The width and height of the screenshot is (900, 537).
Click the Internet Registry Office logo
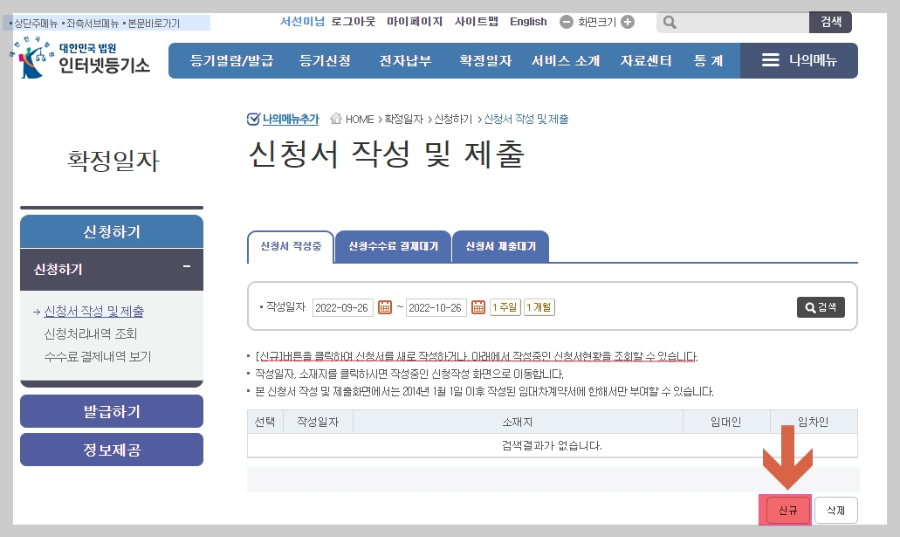coord(80,58)
